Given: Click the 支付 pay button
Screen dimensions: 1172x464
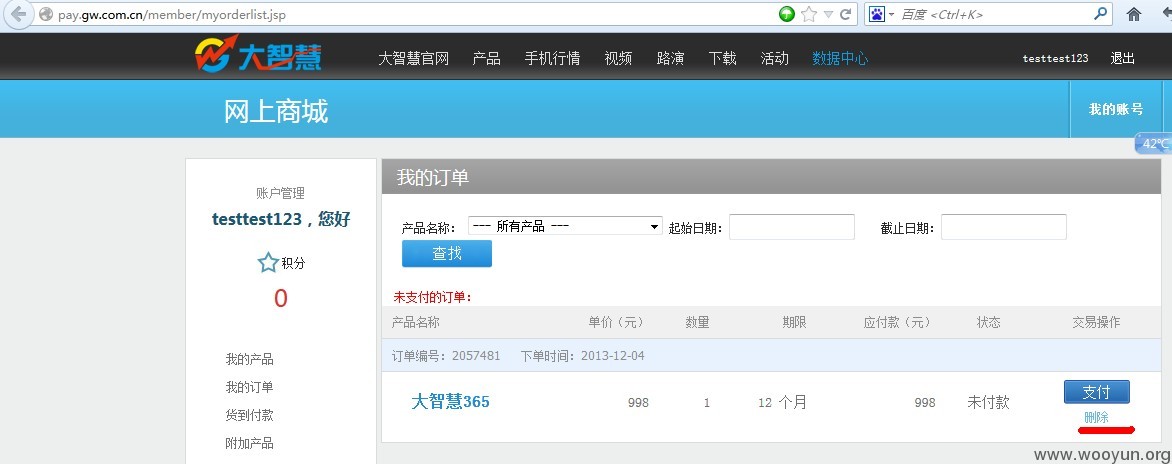Looking at the screenshot, I should tap(1097, 392).
